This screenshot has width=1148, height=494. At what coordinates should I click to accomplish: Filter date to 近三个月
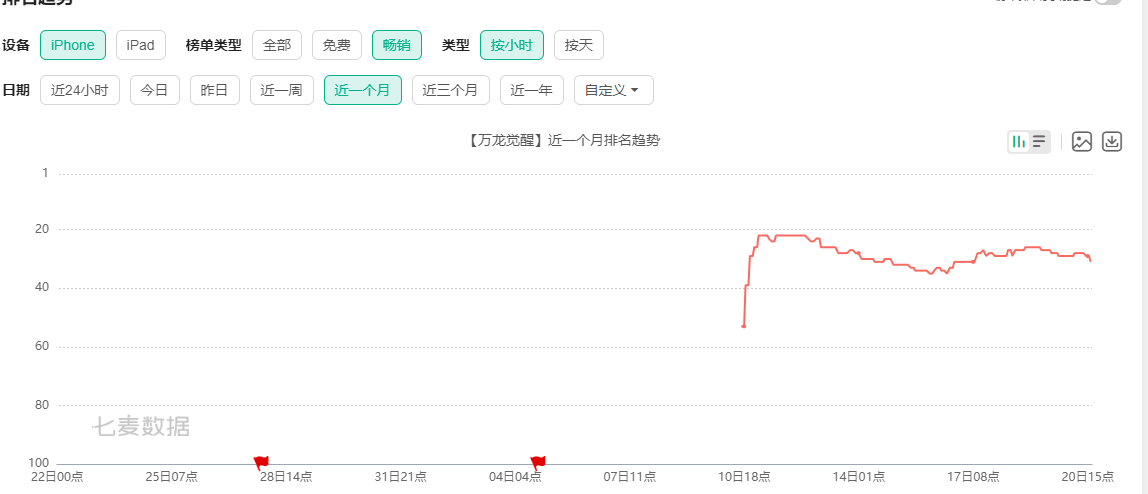(450, 90)
